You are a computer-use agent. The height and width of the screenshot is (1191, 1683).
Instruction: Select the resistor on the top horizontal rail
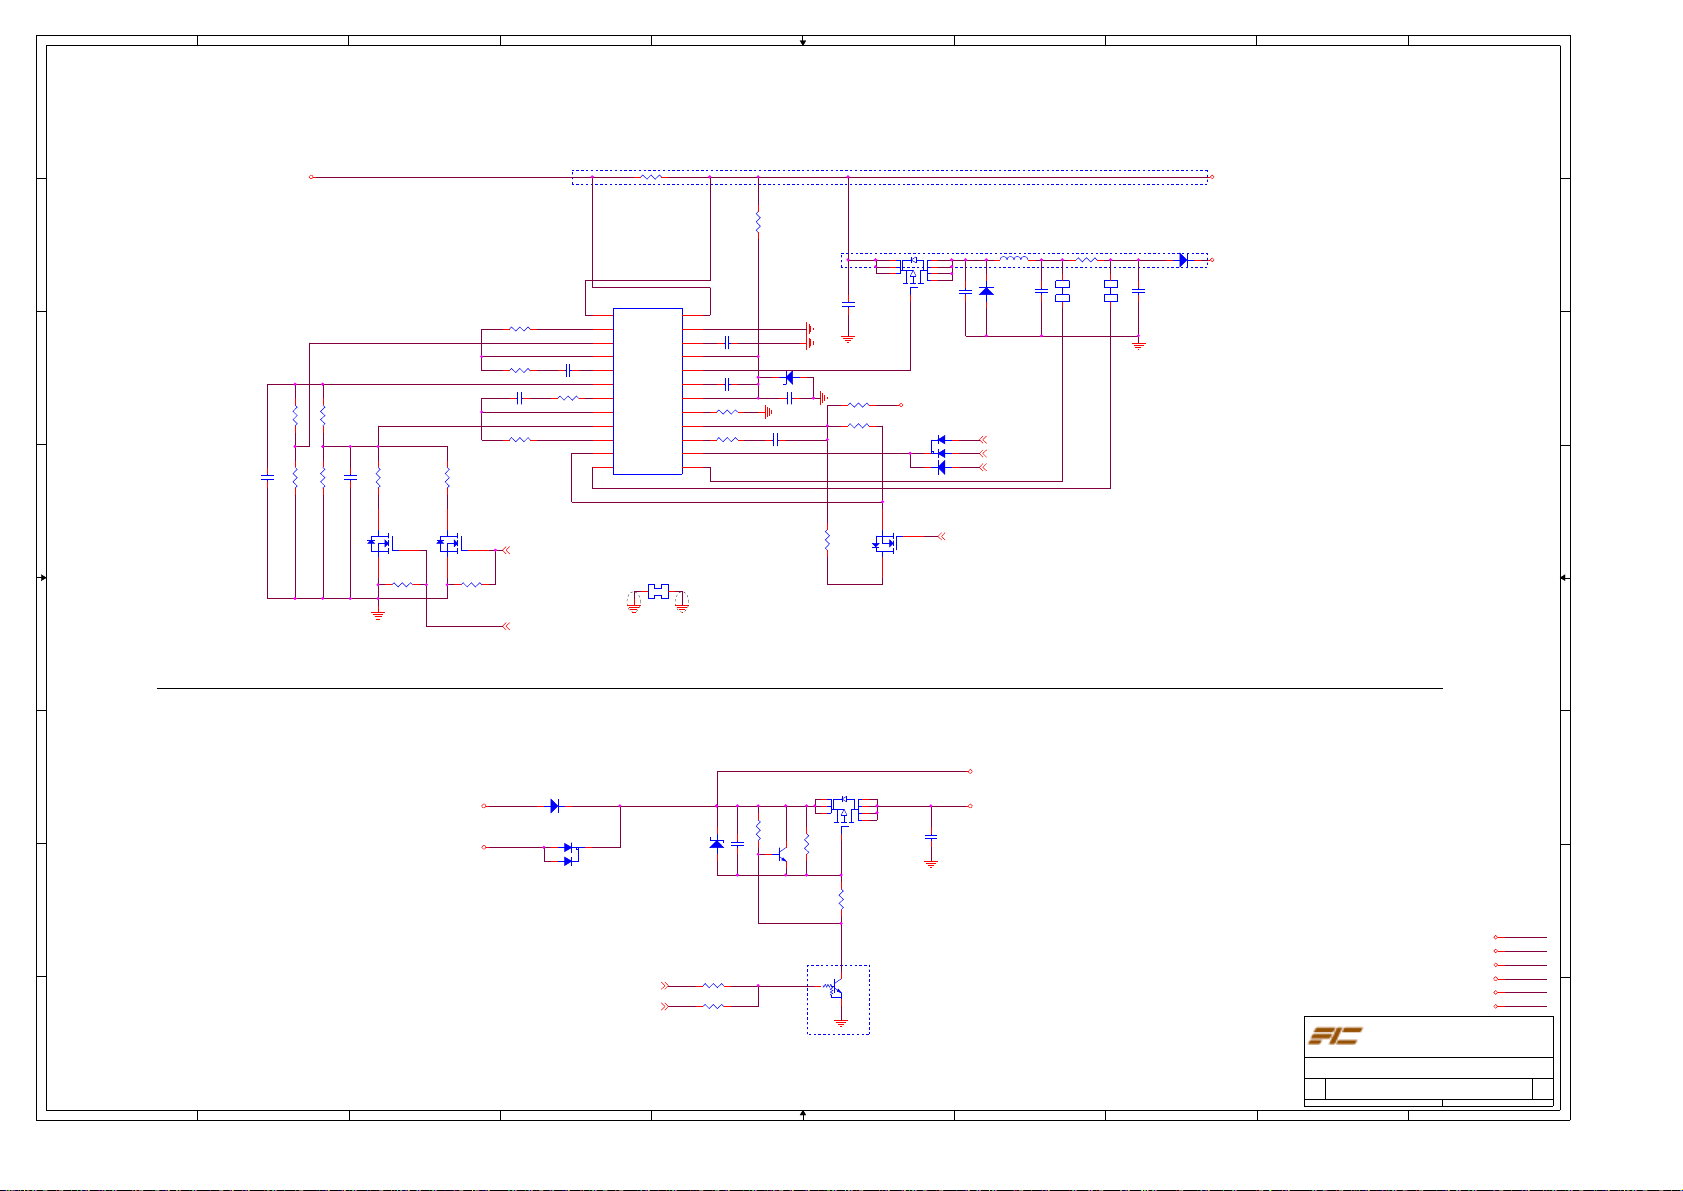(x=651, y=177)
